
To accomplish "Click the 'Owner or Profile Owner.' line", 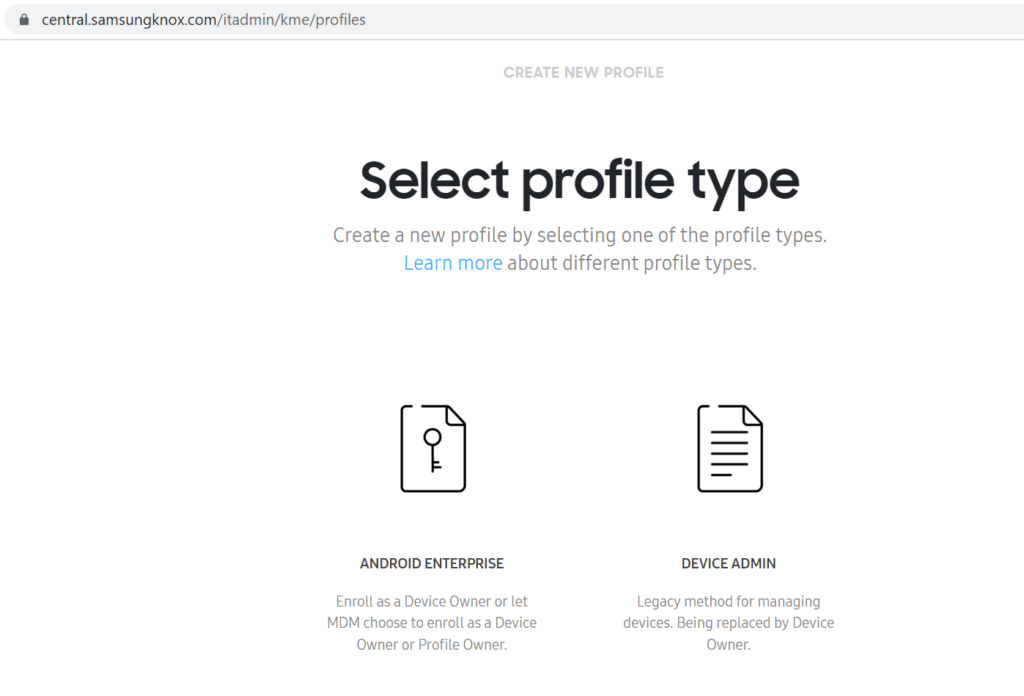I will click(432, 644).
